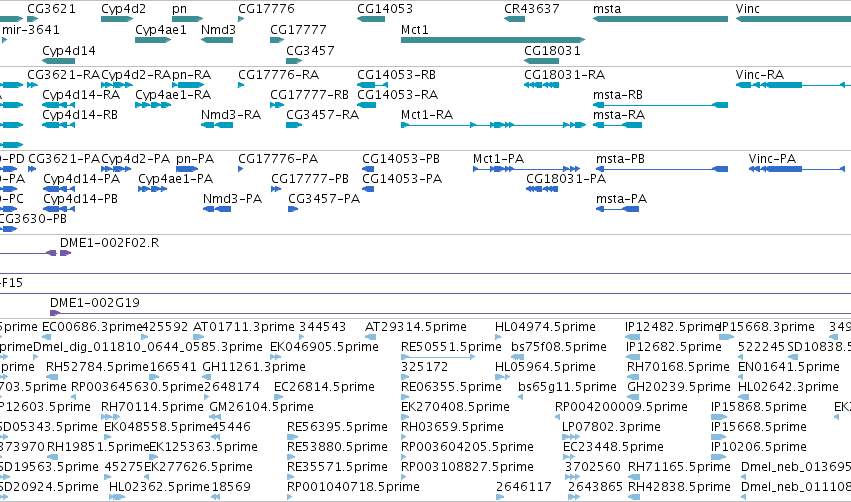Screen dimensions: 851x502
Task: Click the RP003108827.5prime EST label
Action: point(467,468)
